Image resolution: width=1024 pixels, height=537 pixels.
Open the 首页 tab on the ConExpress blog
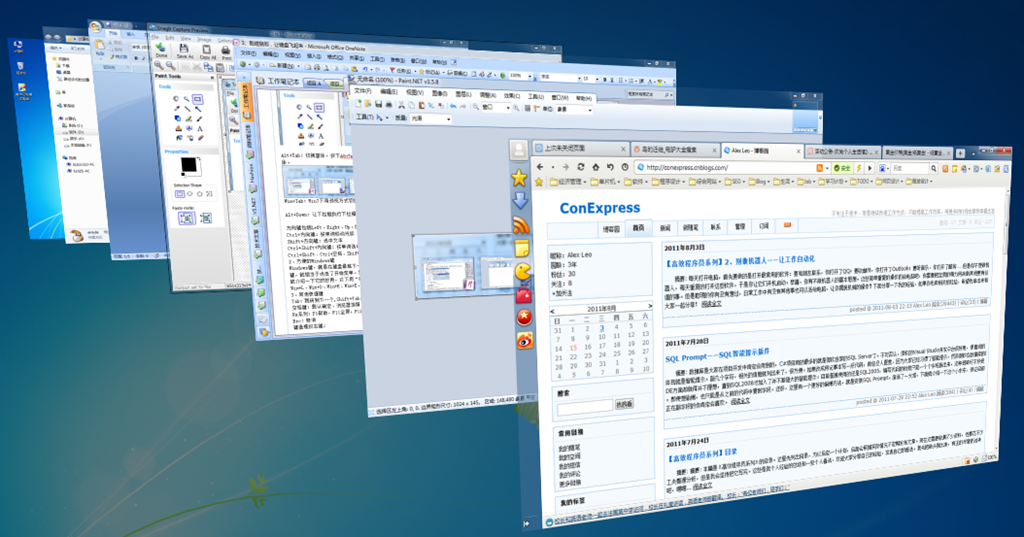point(638,228)
